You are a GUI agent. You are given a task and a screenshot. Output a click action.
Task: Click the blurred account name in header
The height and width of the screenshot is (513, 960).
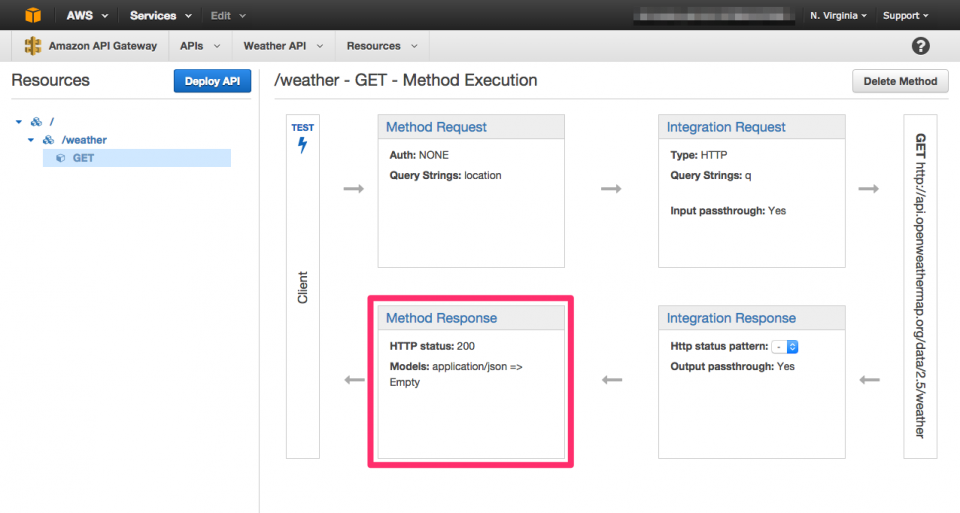(713, 15)
